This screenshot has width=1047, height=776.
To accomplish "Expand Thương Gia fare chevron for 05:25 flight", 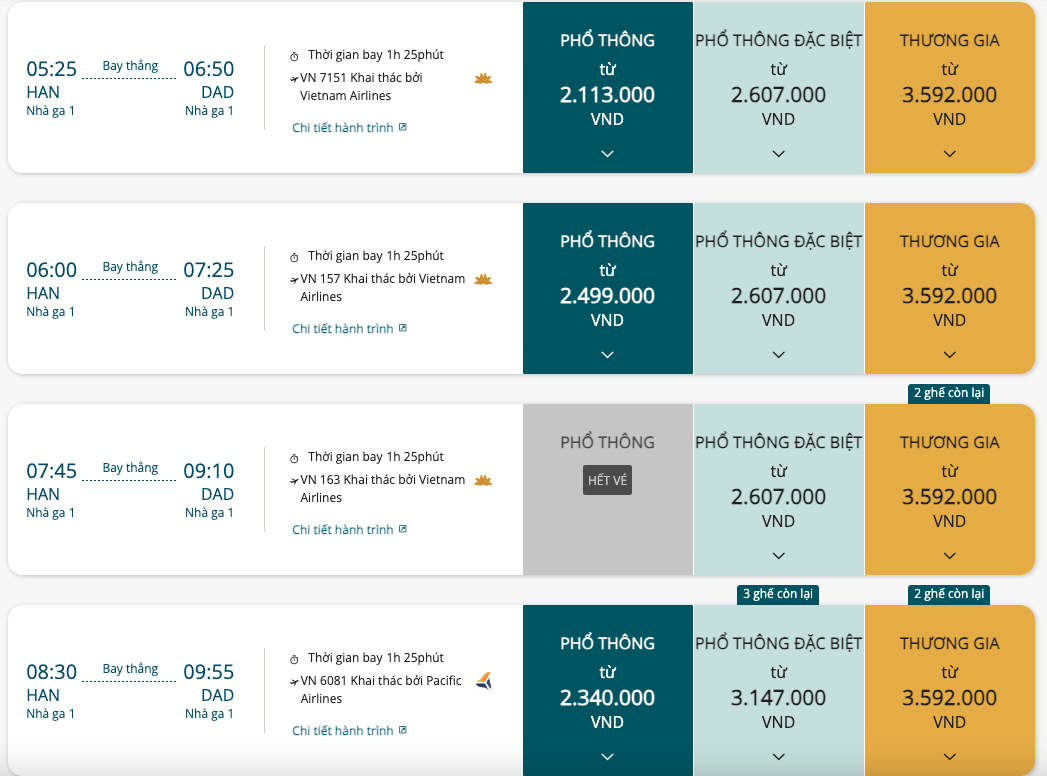I will point(950,154).
